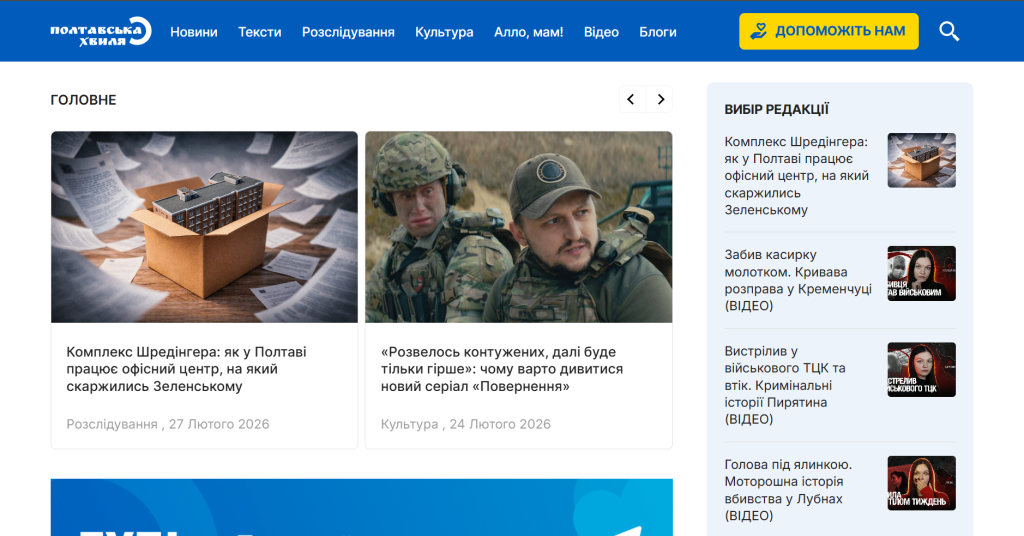
Task: Go to previous slide in Головне carousel
Action: pyautogui.click(x=631, y=99)
